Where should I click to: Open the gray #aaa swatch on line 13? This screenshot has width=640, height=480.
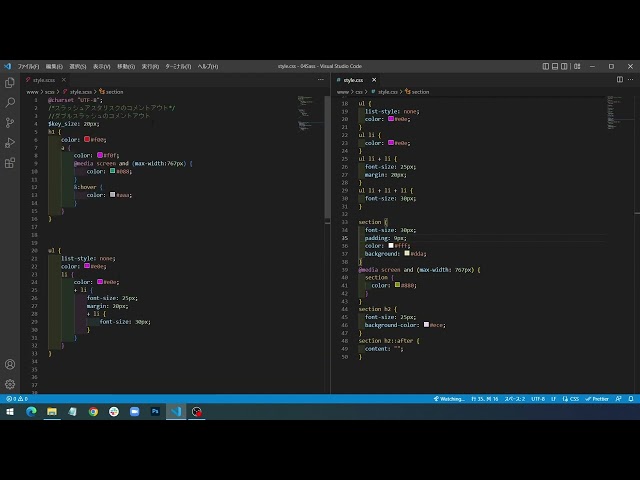[112, 195]
